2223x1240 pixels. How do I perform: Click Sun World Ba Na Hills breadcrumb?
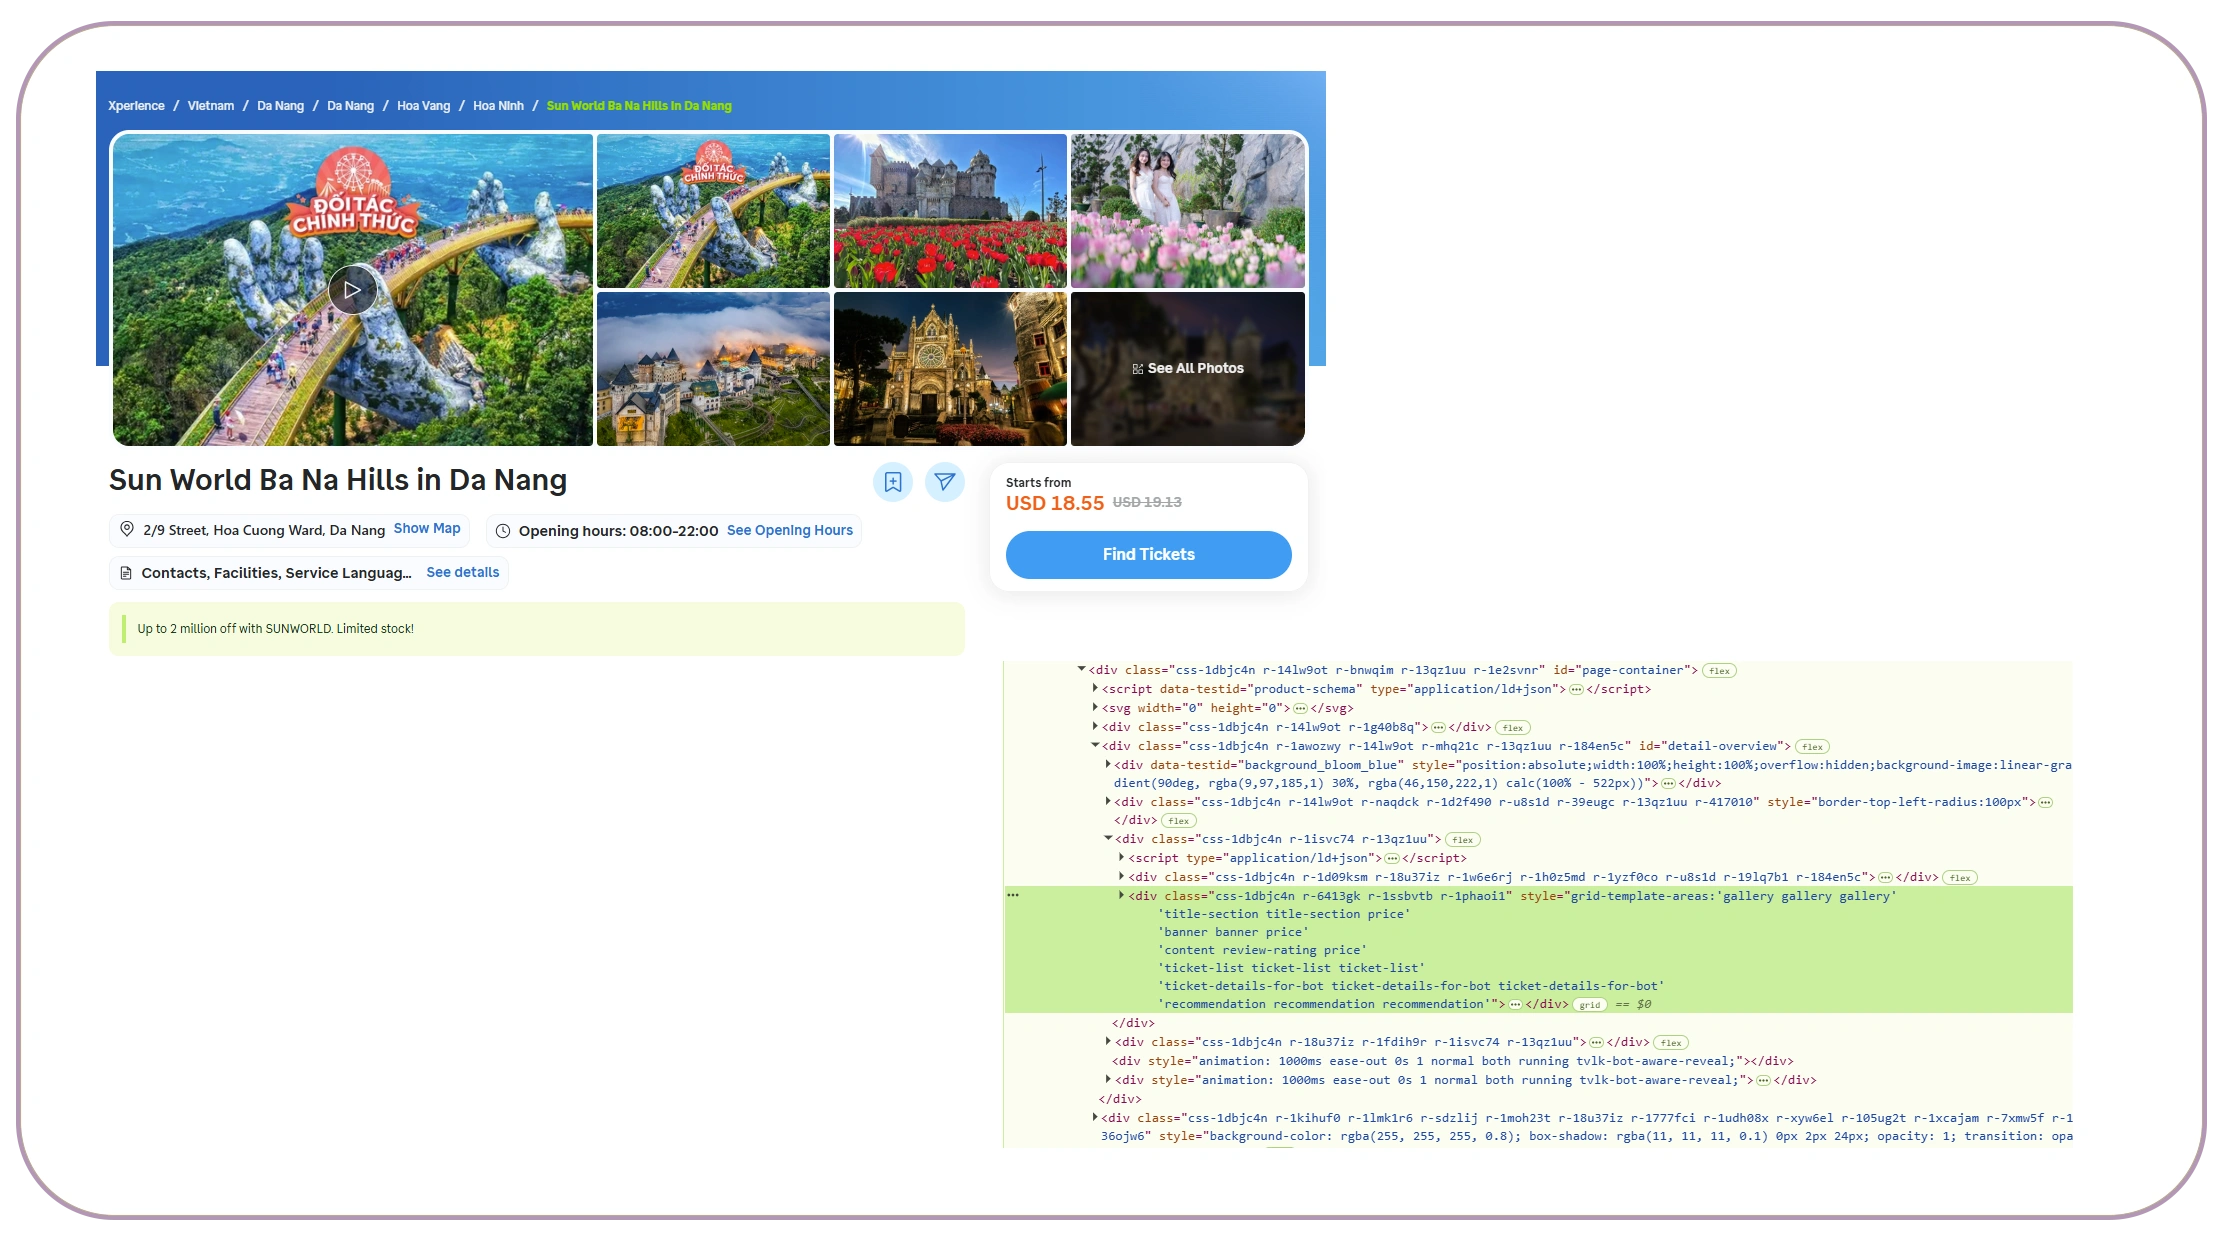tap(639, 106)
